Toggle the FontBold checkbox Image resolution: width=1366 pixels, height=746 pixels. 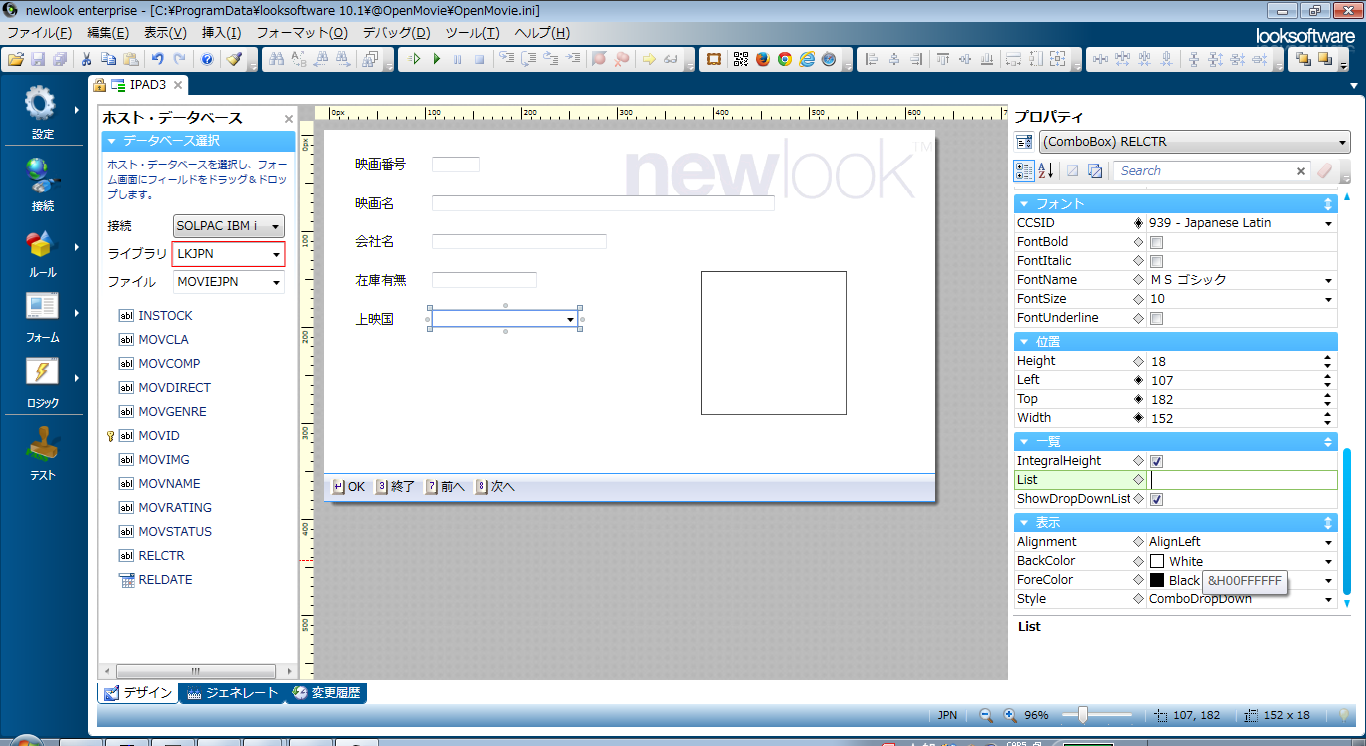[x=1156, y=242]
